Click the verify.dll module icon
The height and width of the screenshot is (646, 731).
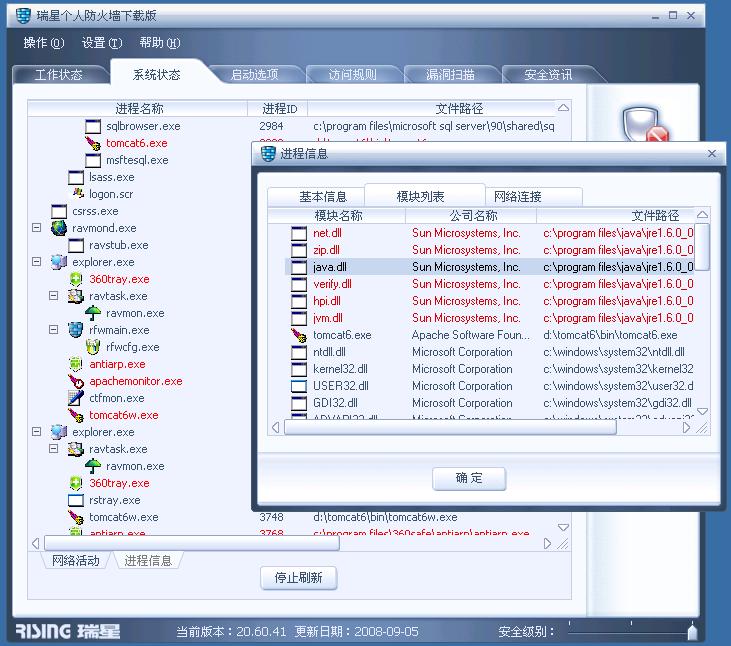(299, 284)
